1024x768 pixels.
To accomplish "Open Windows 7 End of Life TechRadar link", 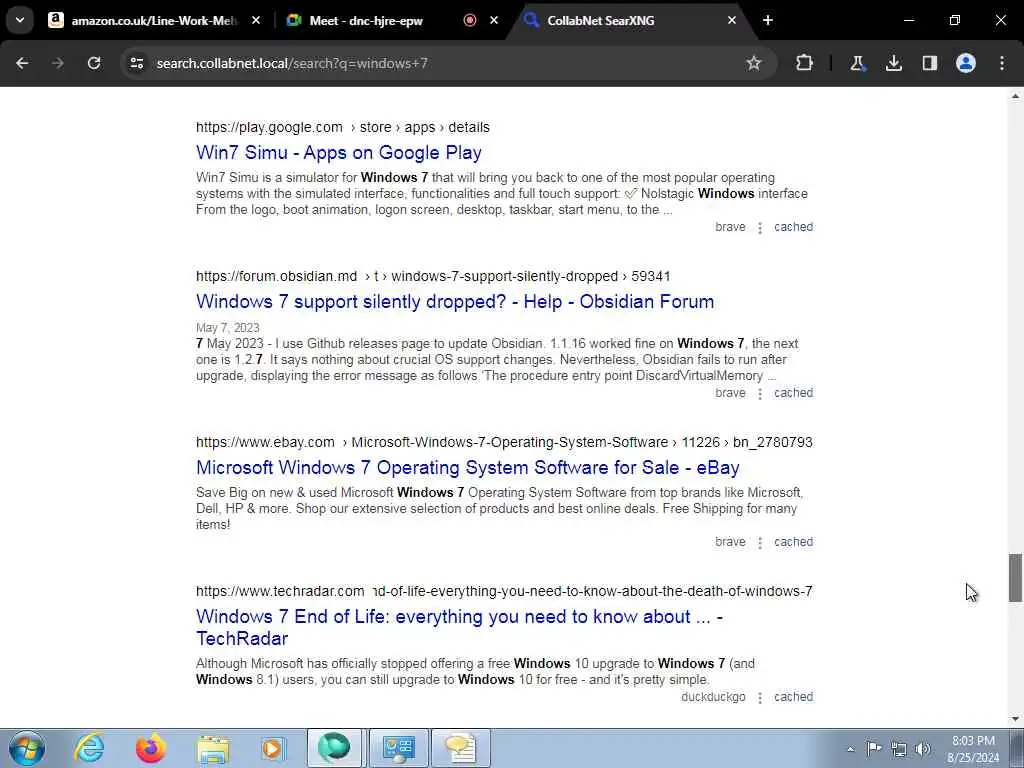I will coord(459,627).
